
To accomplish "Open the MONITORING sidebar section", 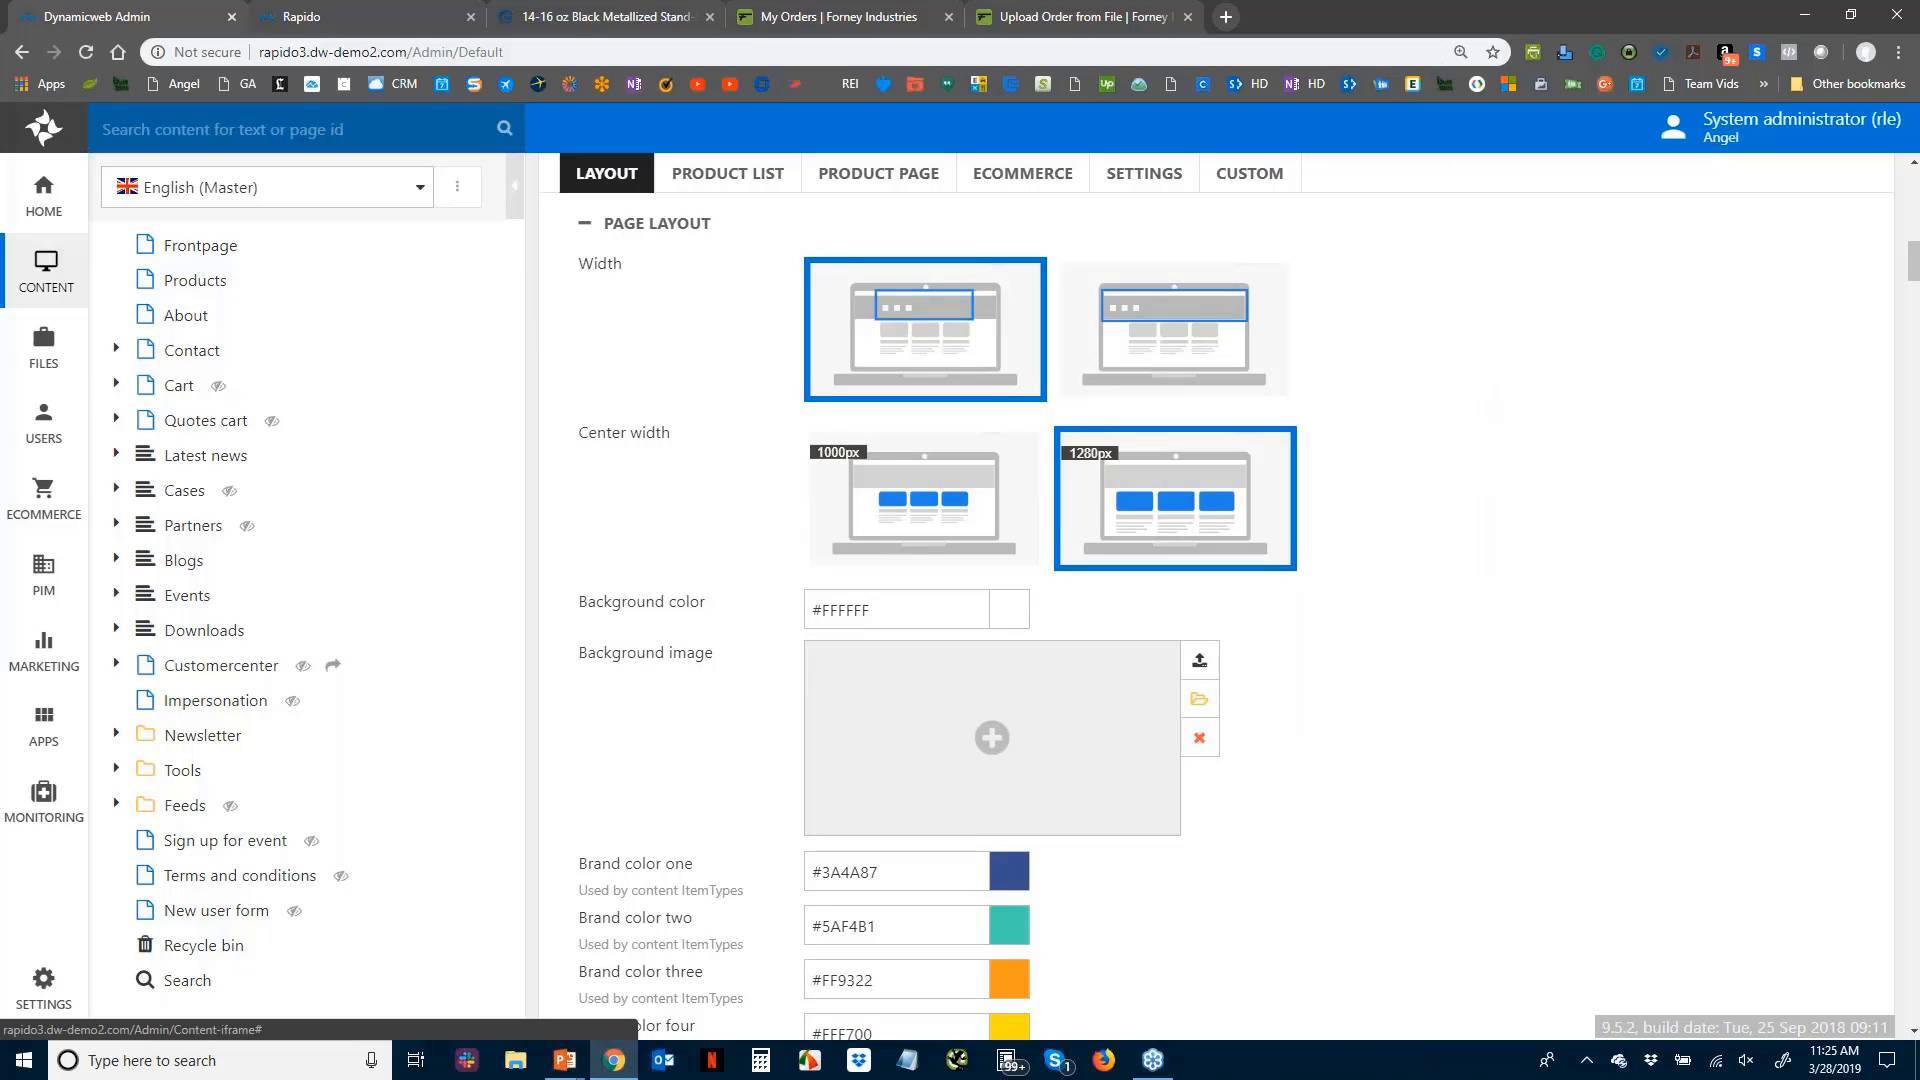I will [43, 800].
